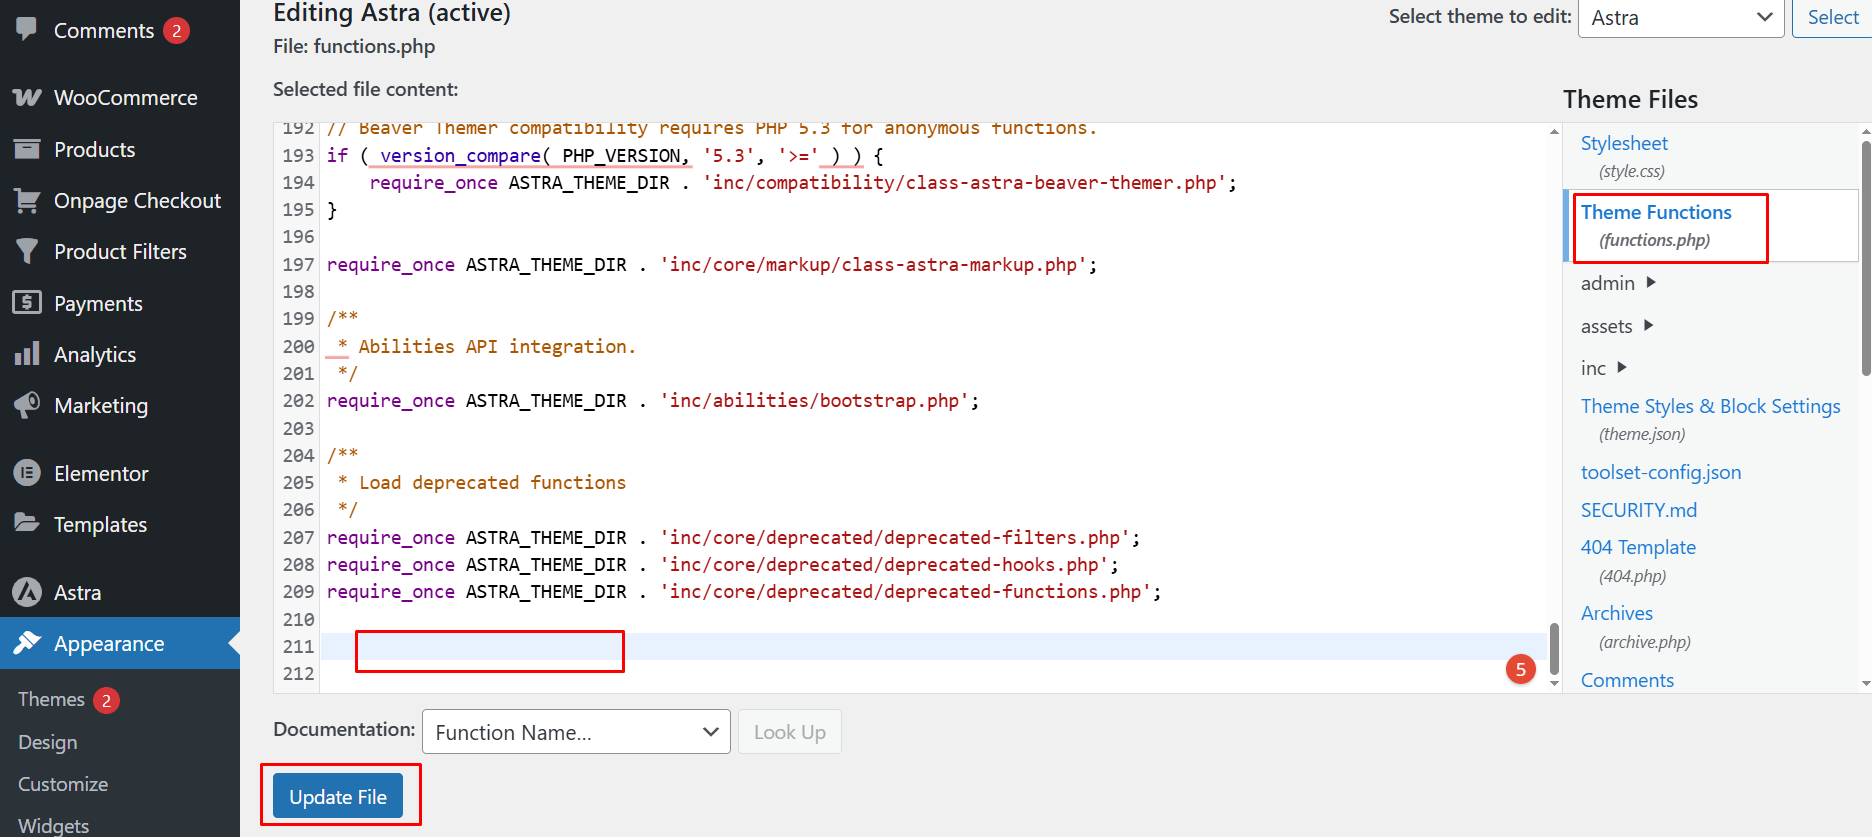Click the Products archive box icon
This screenshot has width=1872, height=837.
pyautogui.click(x=27, y=149)
